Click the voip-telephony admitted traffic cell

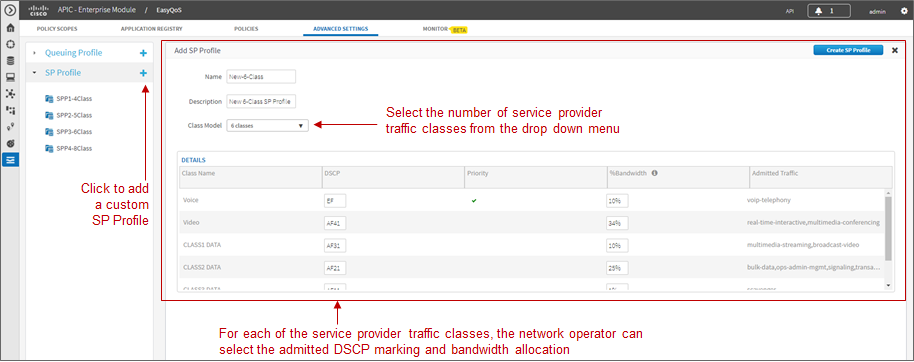click(x=769, y=201)
